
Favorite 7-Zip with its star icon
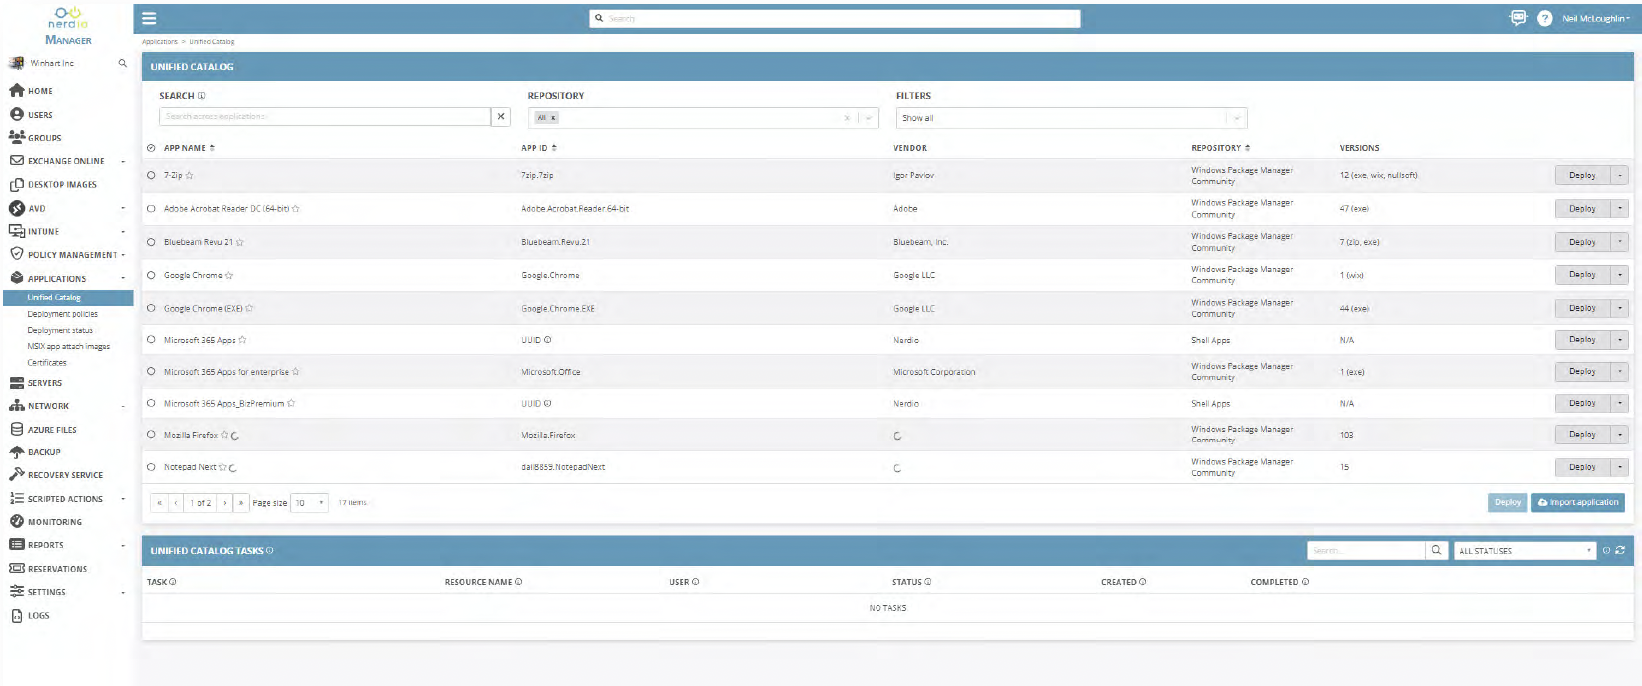189,175
